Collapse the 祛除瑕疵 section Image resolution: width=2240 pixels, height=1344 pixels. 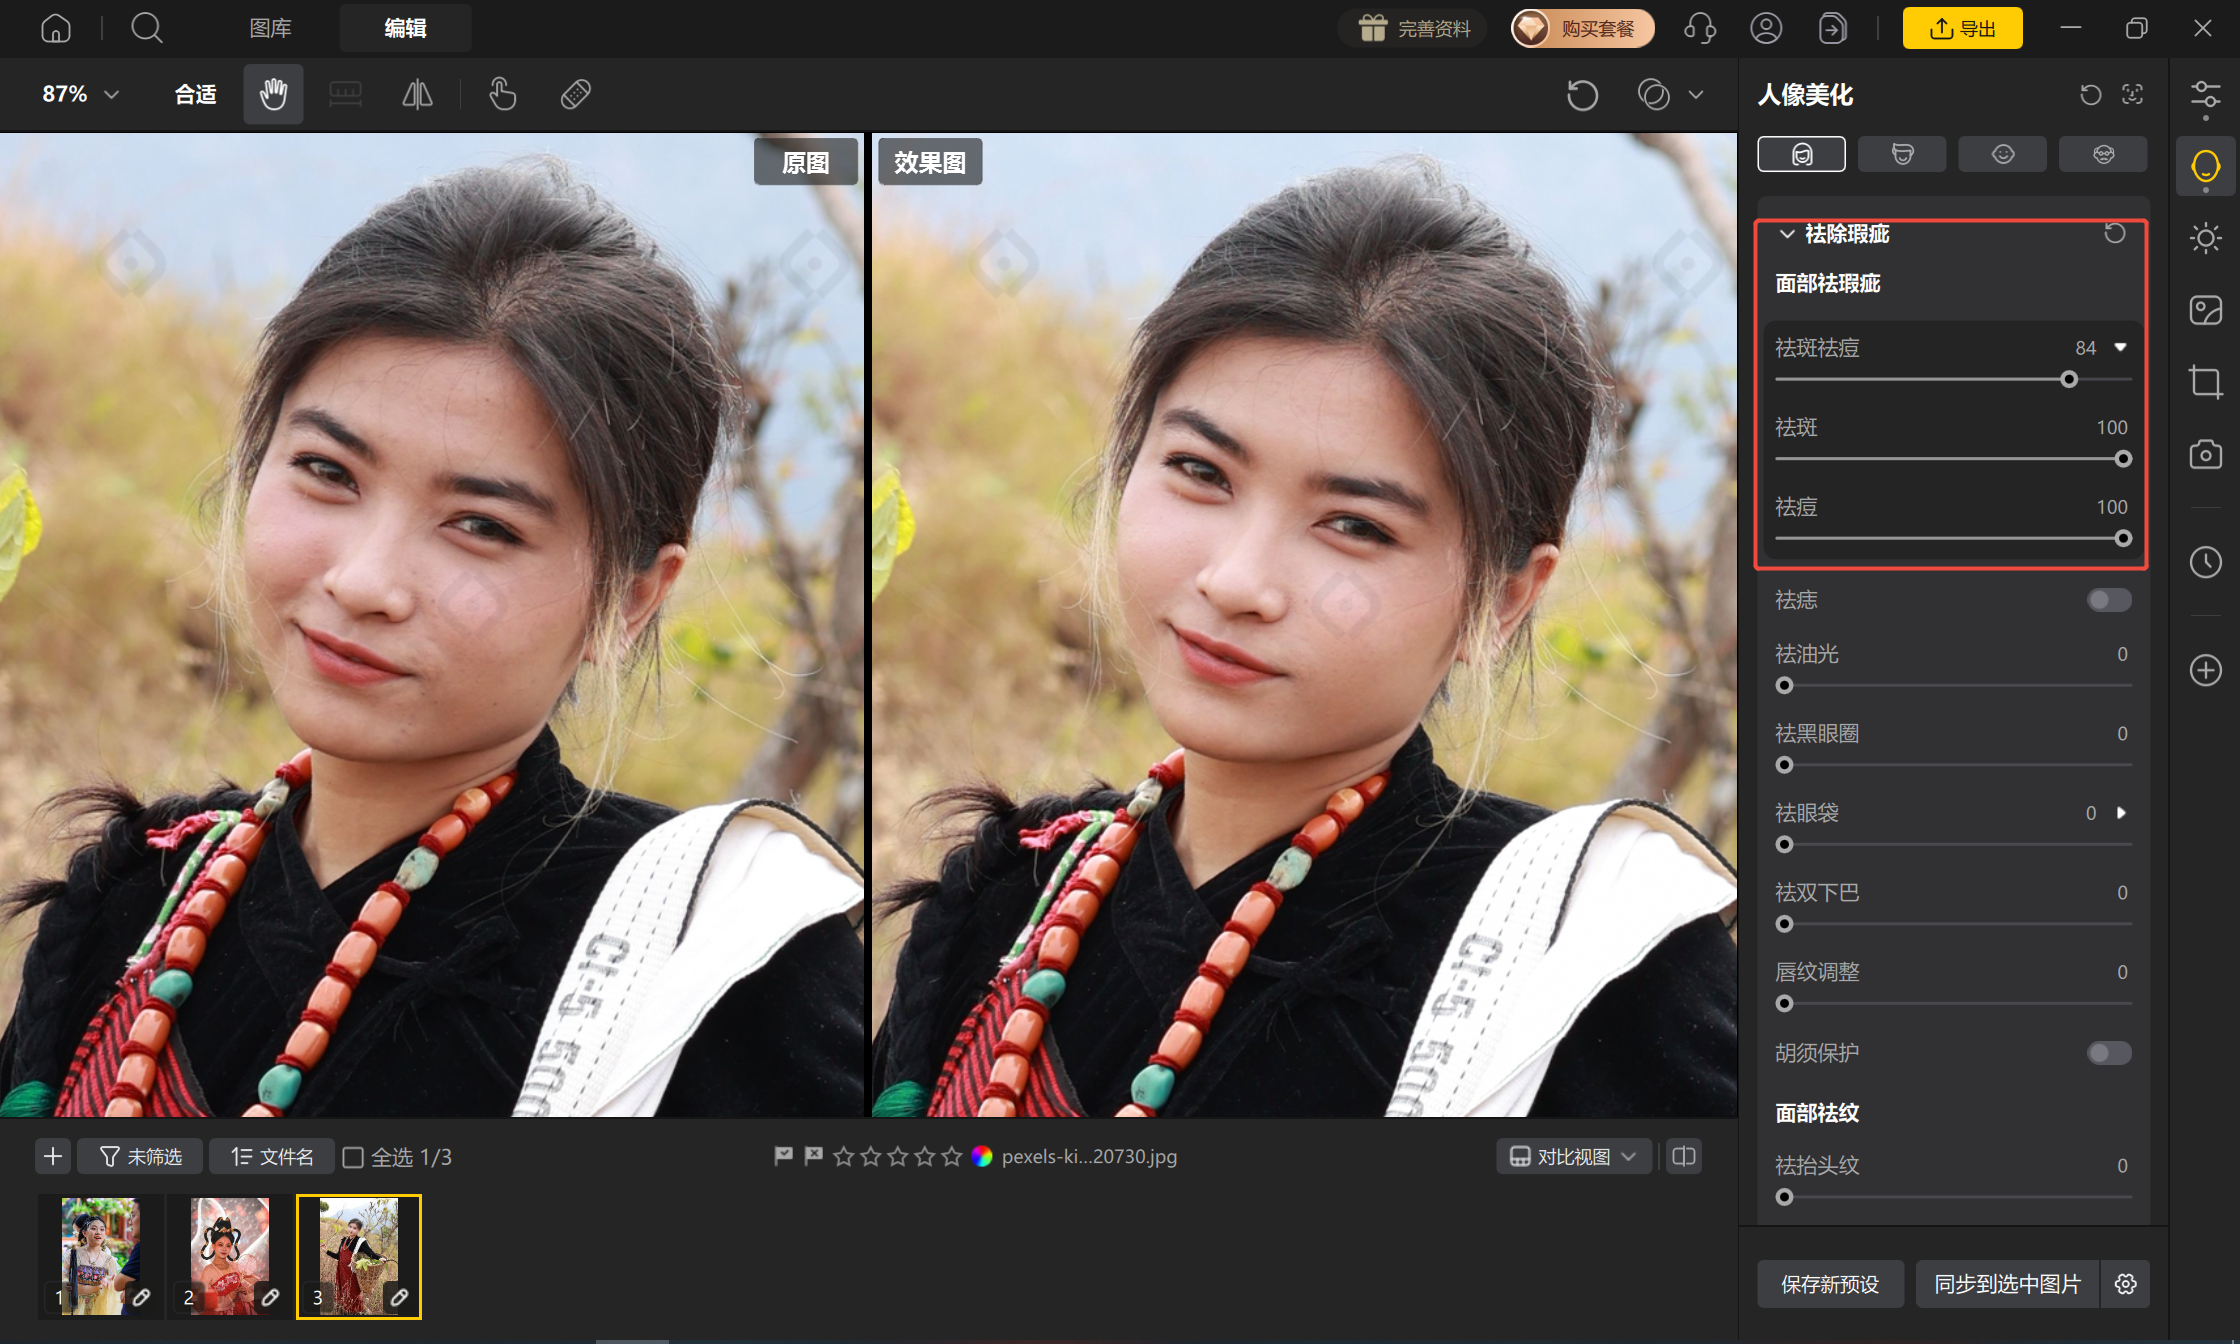pyautogui.click(x=1787, y=234)
